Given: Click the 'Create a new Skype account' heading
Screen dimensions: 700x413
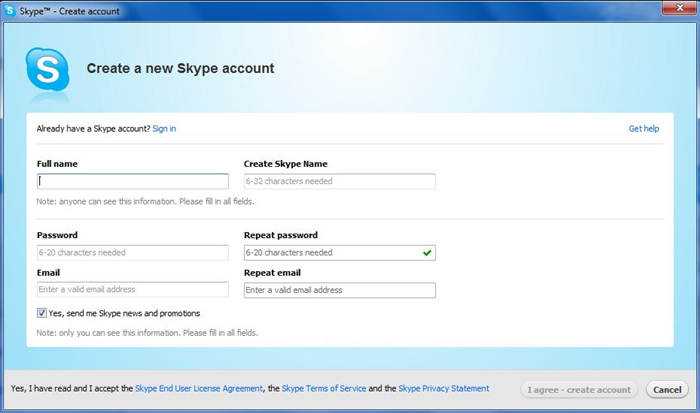Looking at the screenshot, I should click(180, 68).
